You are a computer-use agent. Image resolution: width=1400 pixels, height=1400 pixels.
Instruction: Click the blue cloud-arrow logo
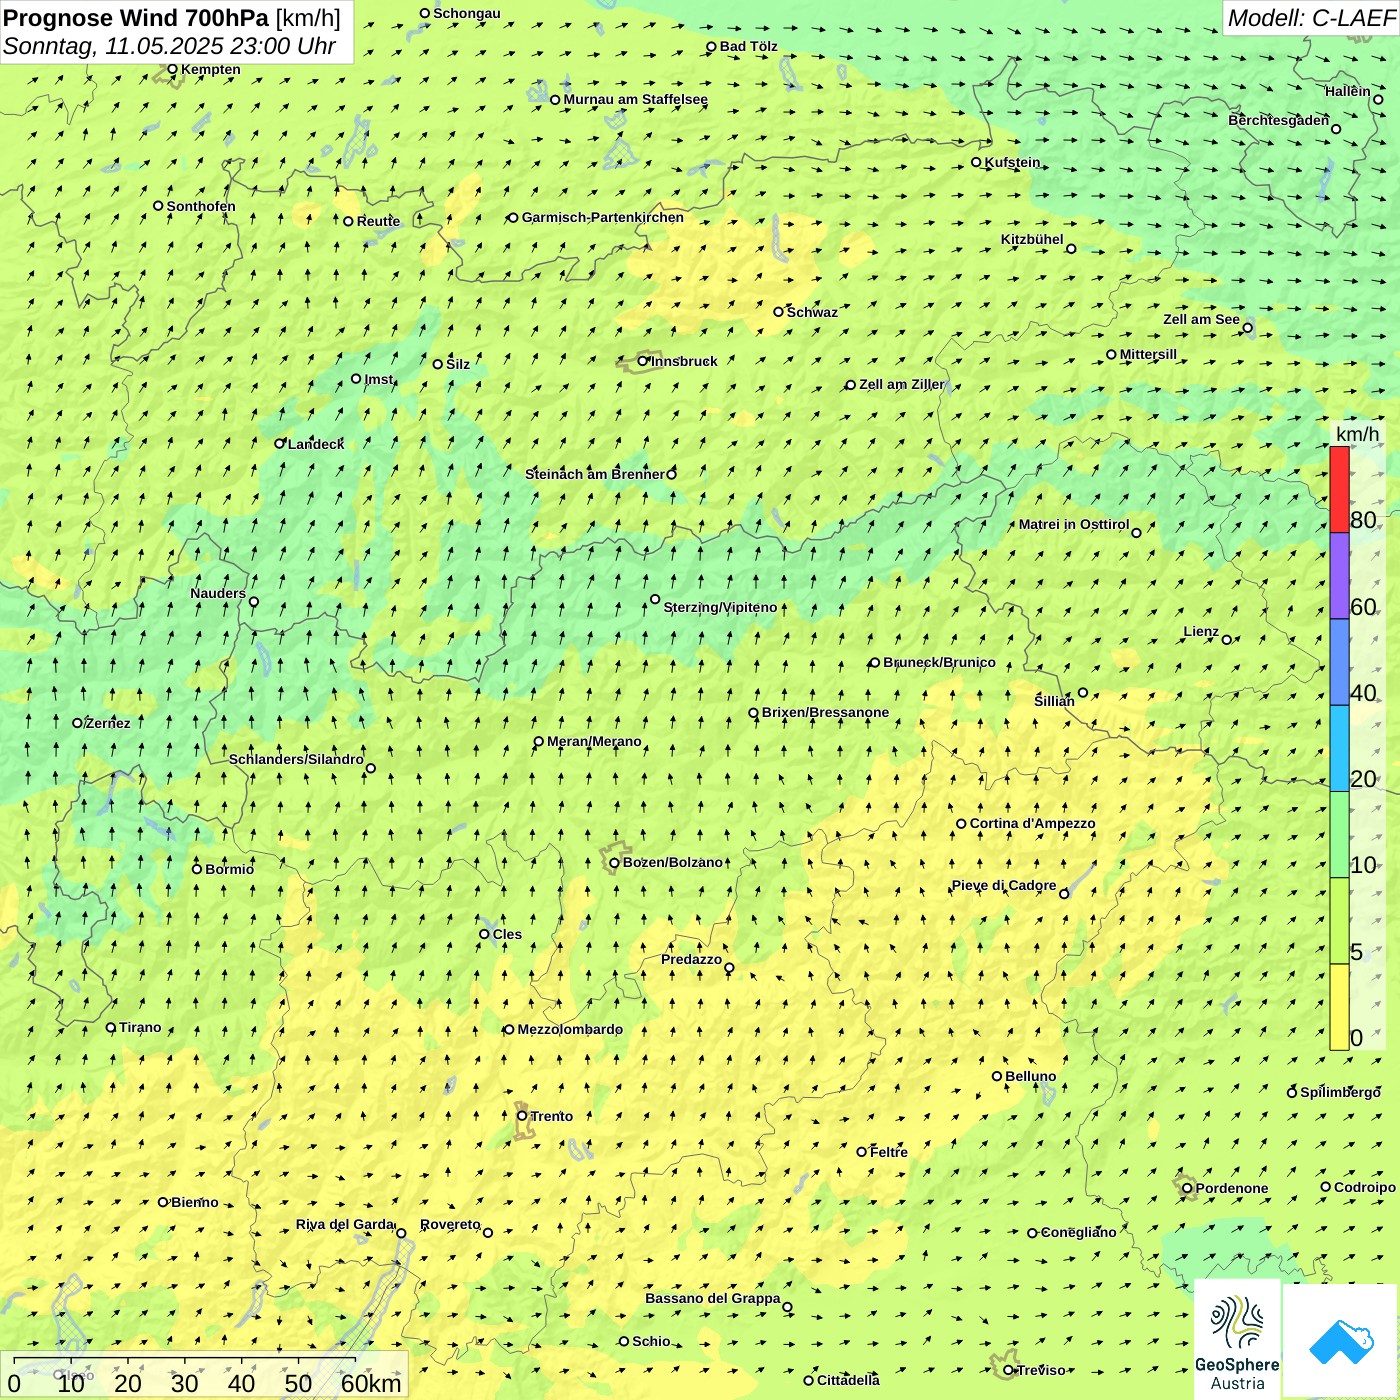[x=1341, y=1341]
